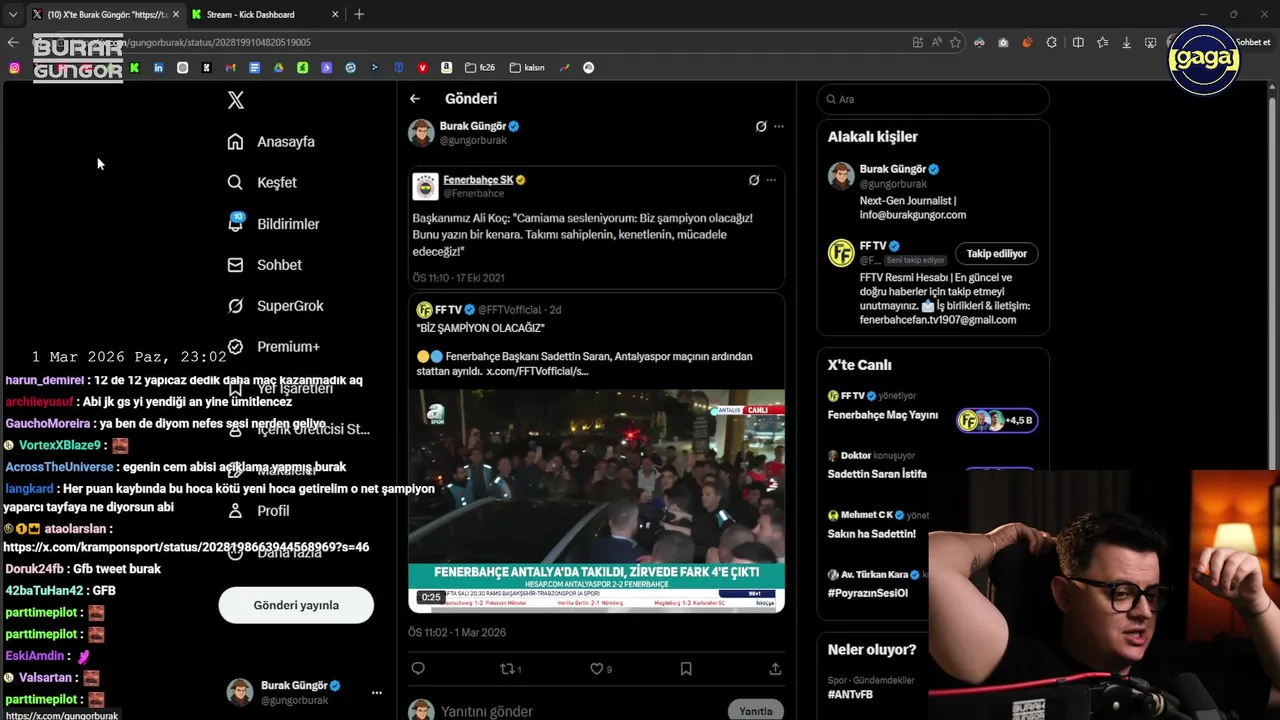Image resolution: width=1280 pixels, height=720 pixels.
Task: Click Takip ediyor button for FF TV
Action: coord(997,254)
